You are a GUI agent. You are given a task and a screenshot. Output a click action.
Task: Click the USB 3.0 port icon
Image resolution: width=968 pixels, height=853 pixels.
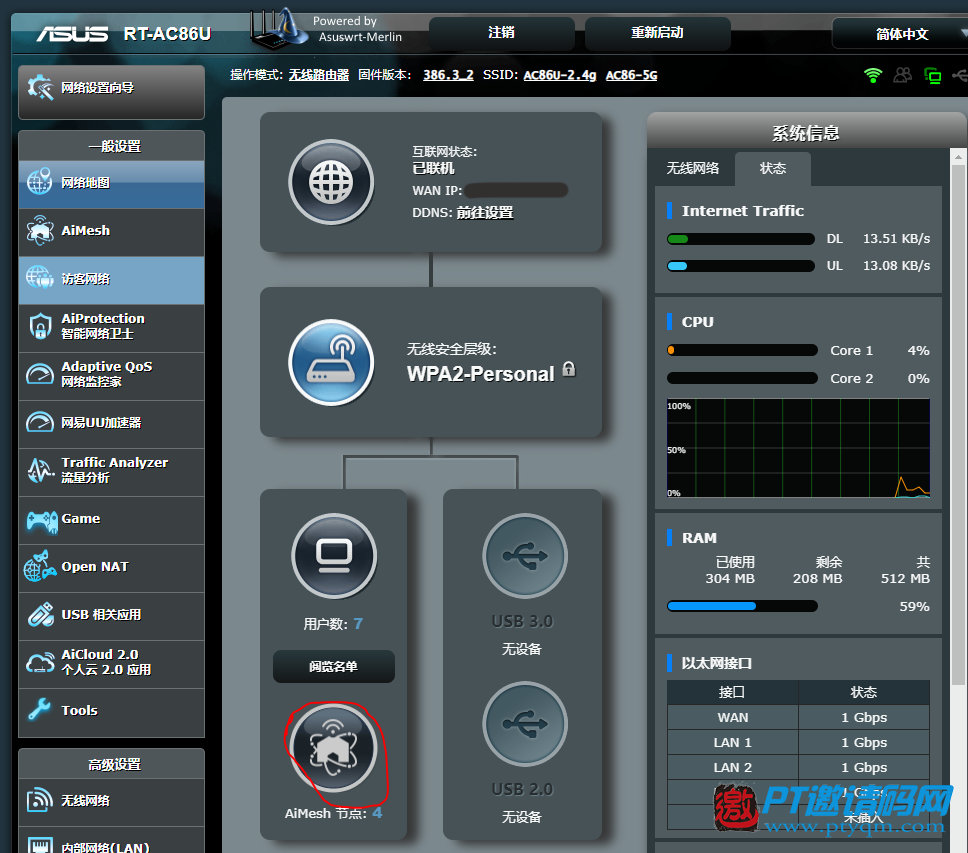[x=525, y=555]
